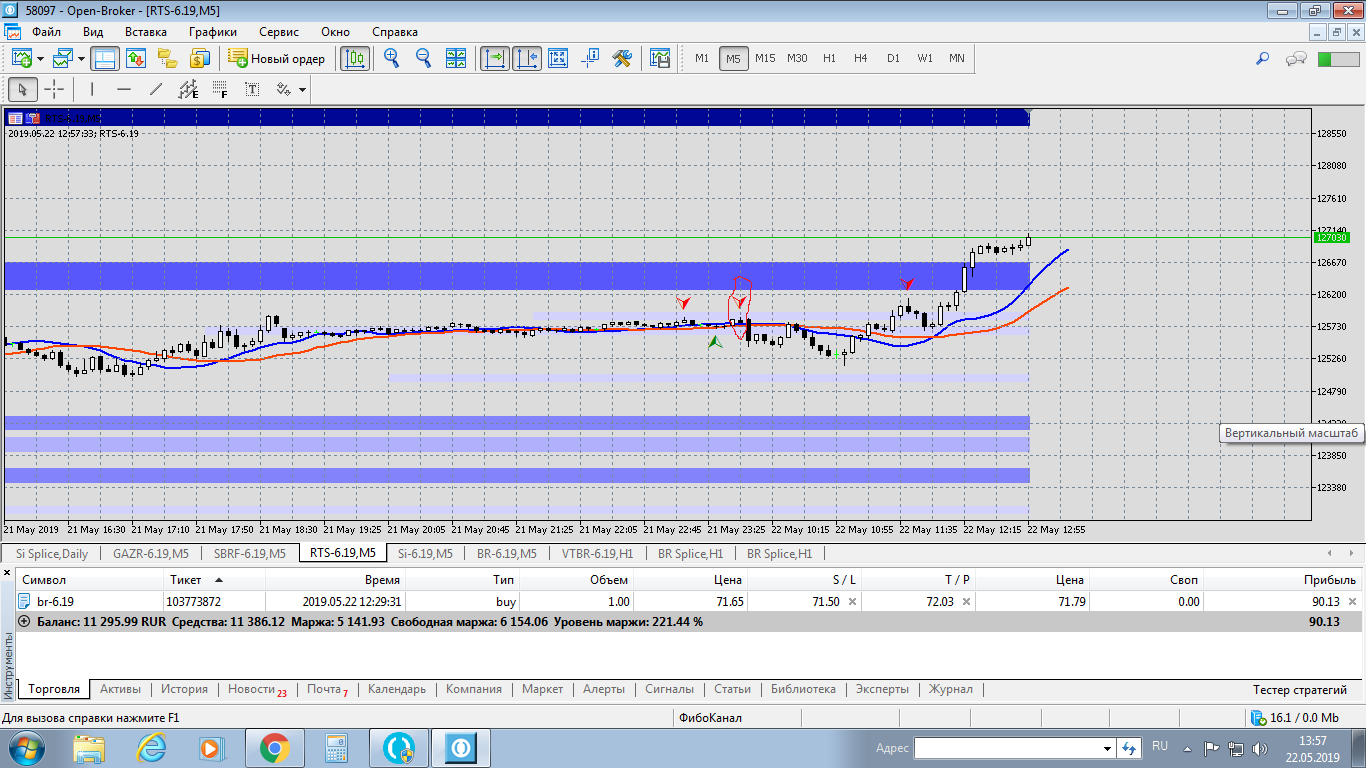Click the zoom in magnifier icon
This screenshot has width=1366, height=768.
pyautogui.click(x=391, y=58)
